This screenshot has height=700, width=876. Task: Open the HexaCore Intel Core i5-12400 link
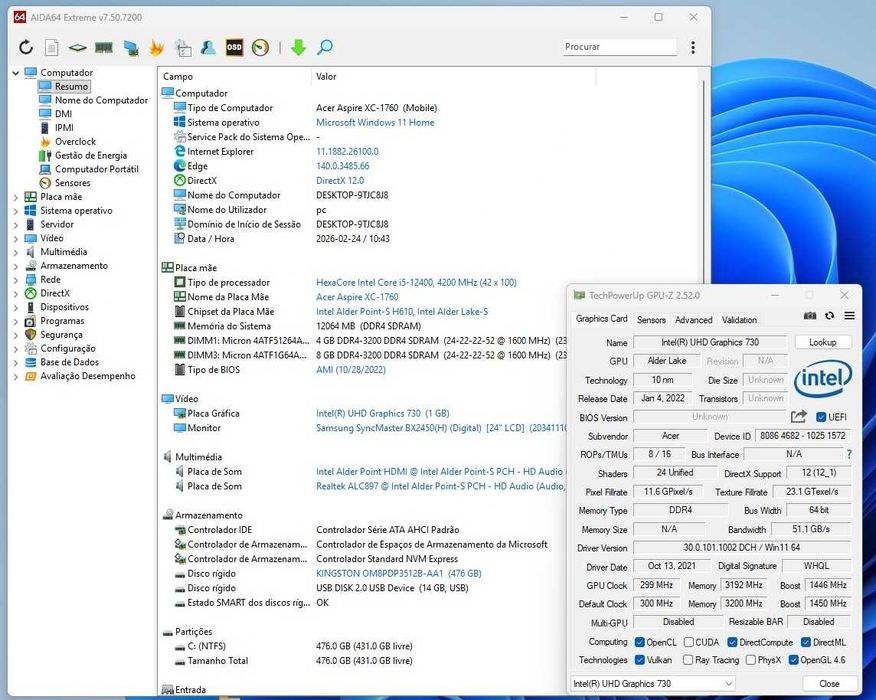[416, 282]
